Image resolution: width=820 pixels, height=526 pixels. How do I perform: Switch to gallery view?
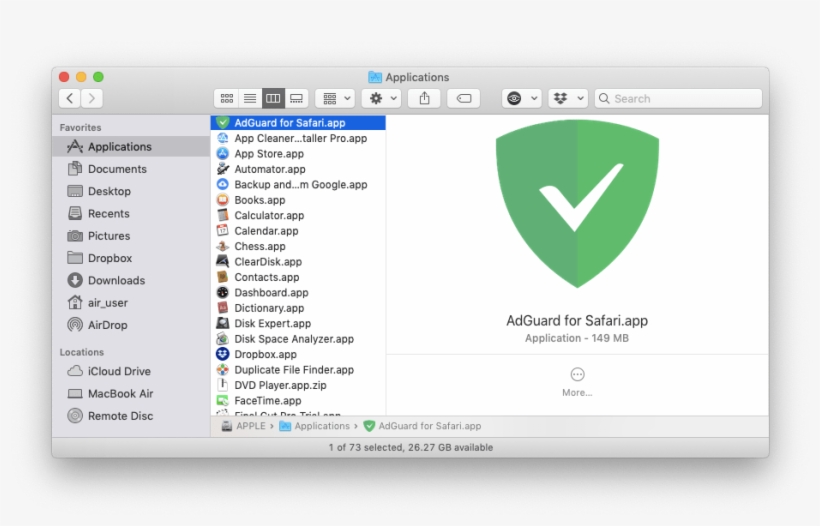[x=297, y=98]
